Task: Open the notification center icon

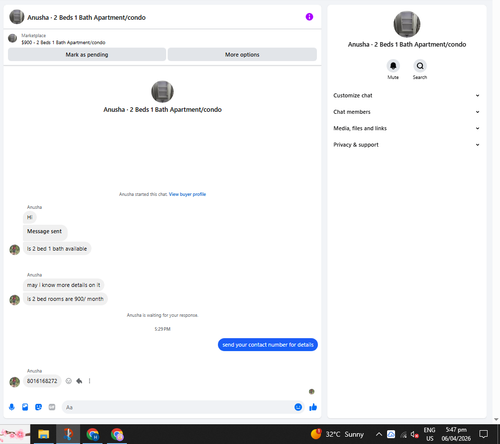Action: (483, 434)
